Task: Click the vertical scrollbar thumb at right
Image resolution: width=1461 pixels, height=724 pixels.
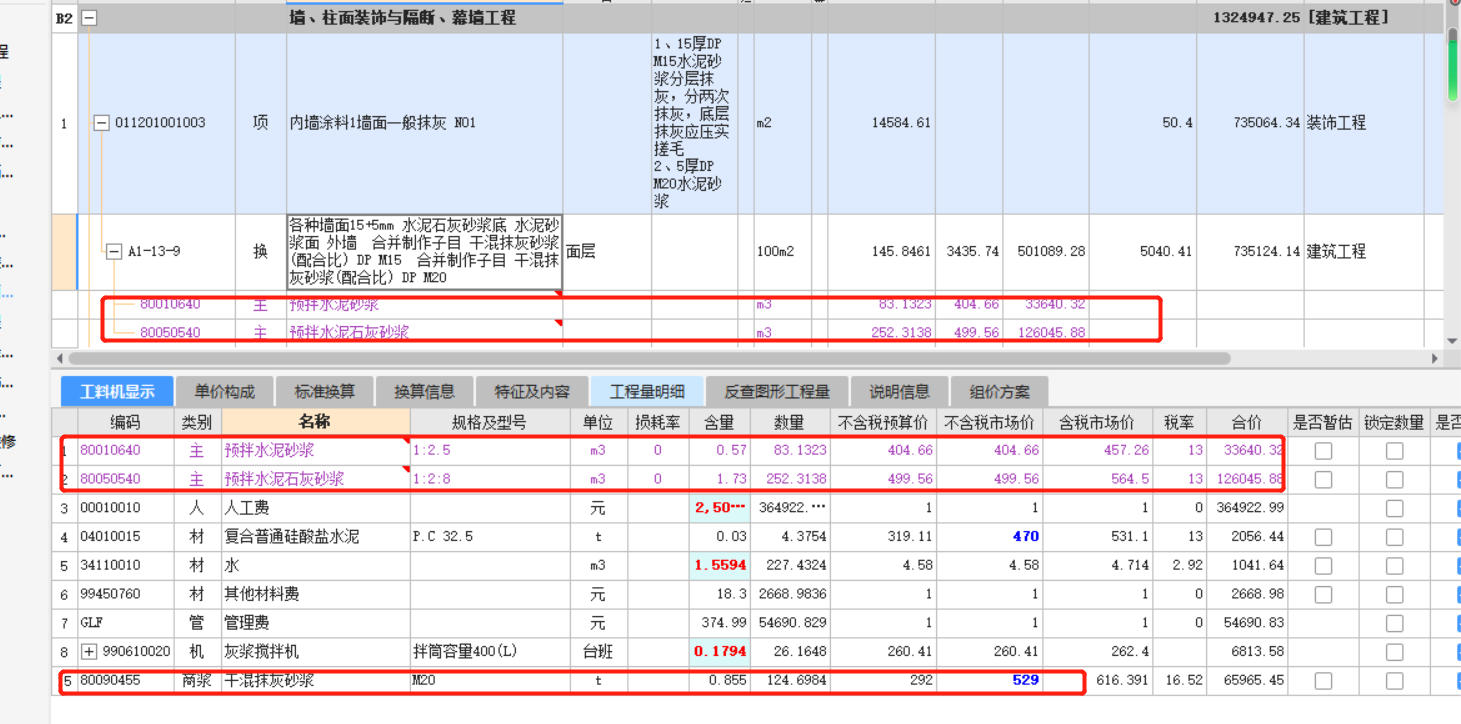Action: tap(1453, 64)
